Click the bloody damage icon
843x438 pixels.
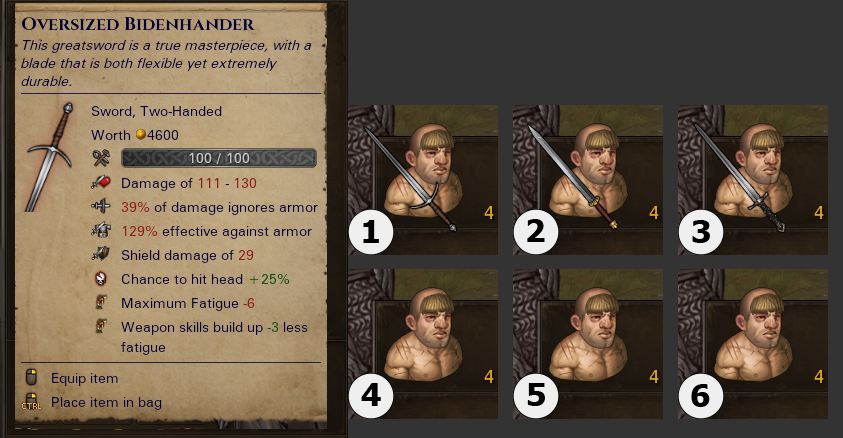pyautogui.click(x=101, y=183)
